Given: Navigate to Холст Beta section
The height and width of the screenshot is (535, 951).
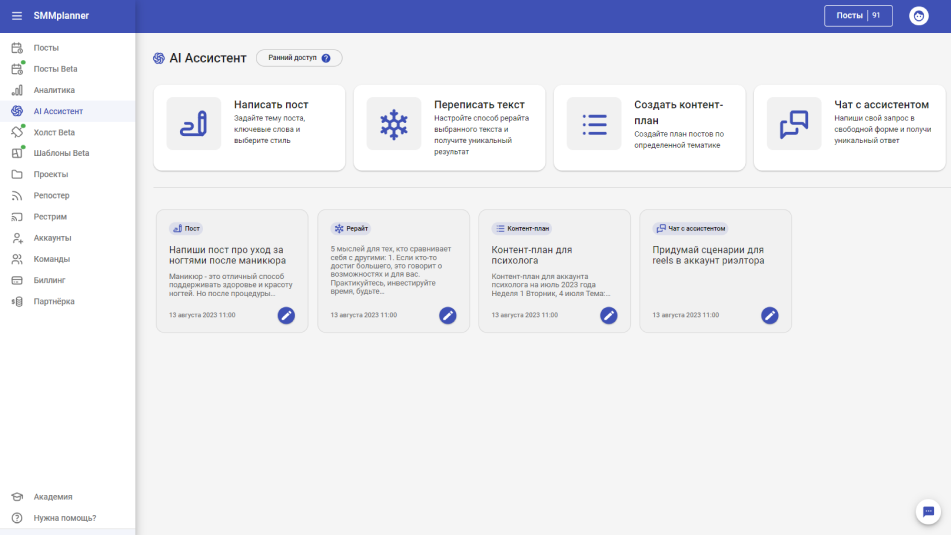Looking at the screenshot, I should (x=54, y=132).
